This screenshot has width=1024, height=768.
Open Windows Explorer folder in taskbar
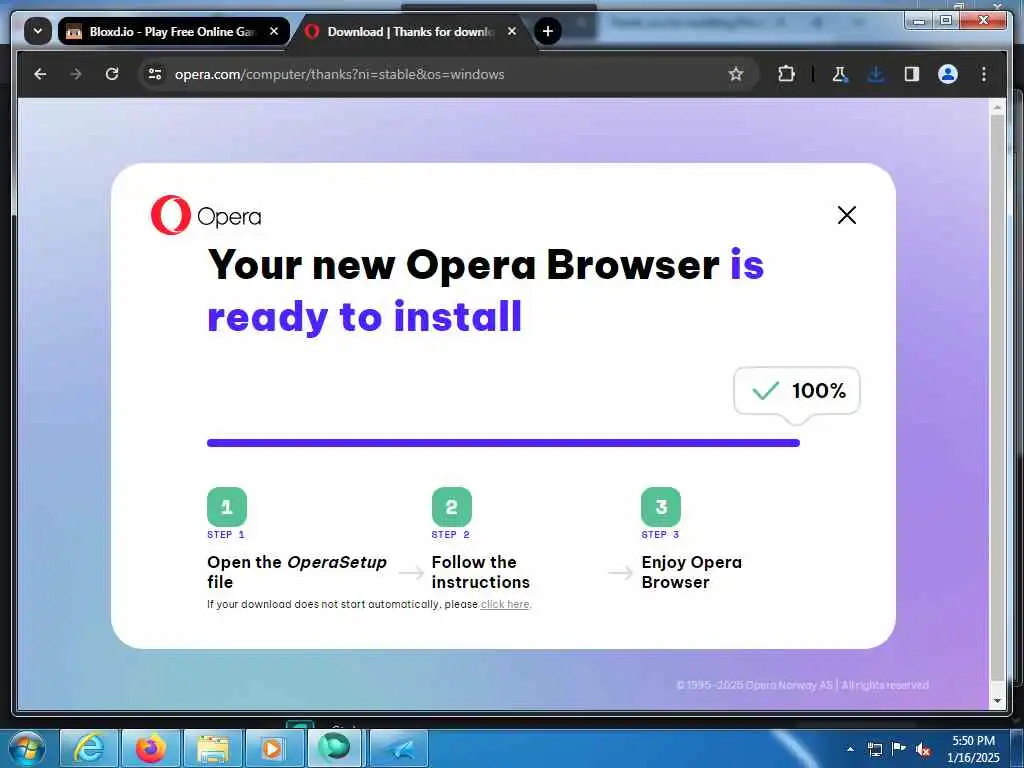point(213,748)
